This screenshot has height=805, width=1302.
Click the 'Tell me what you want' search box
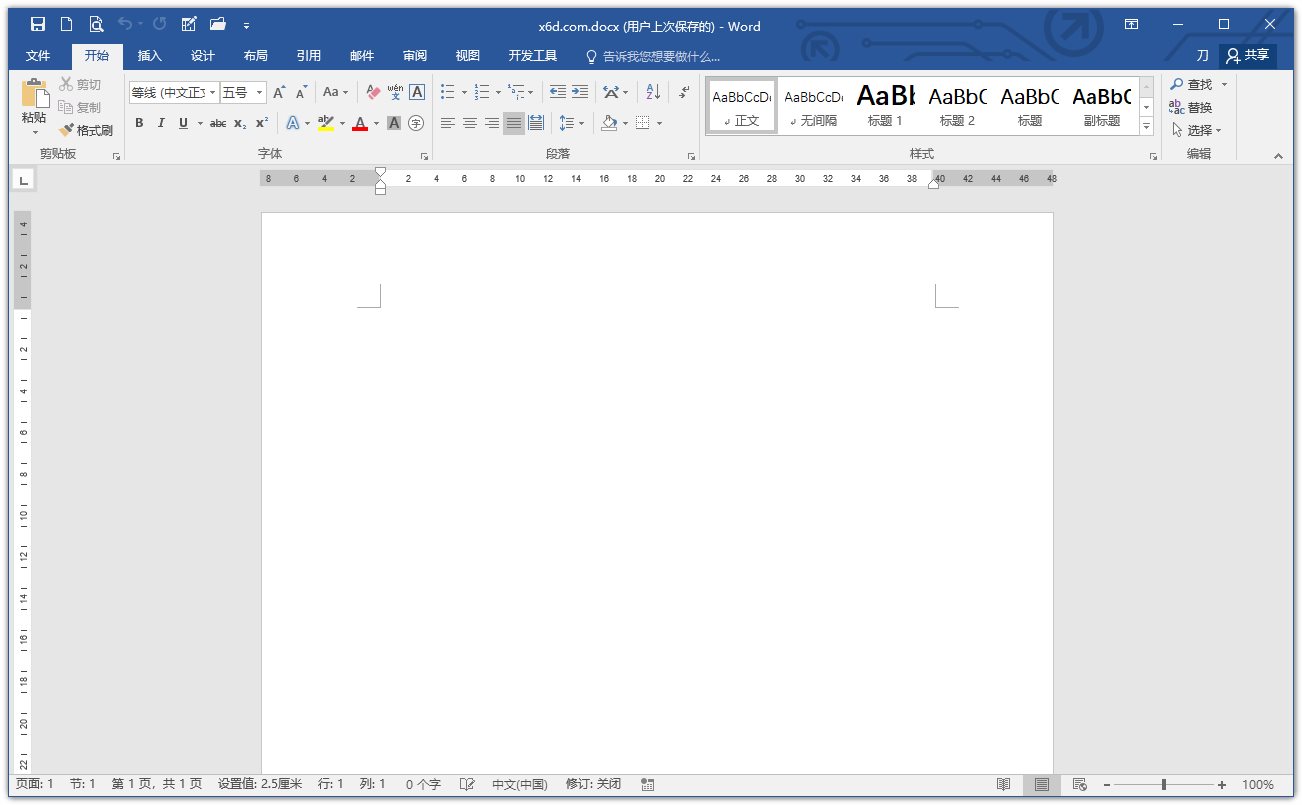tap(660, 56)
